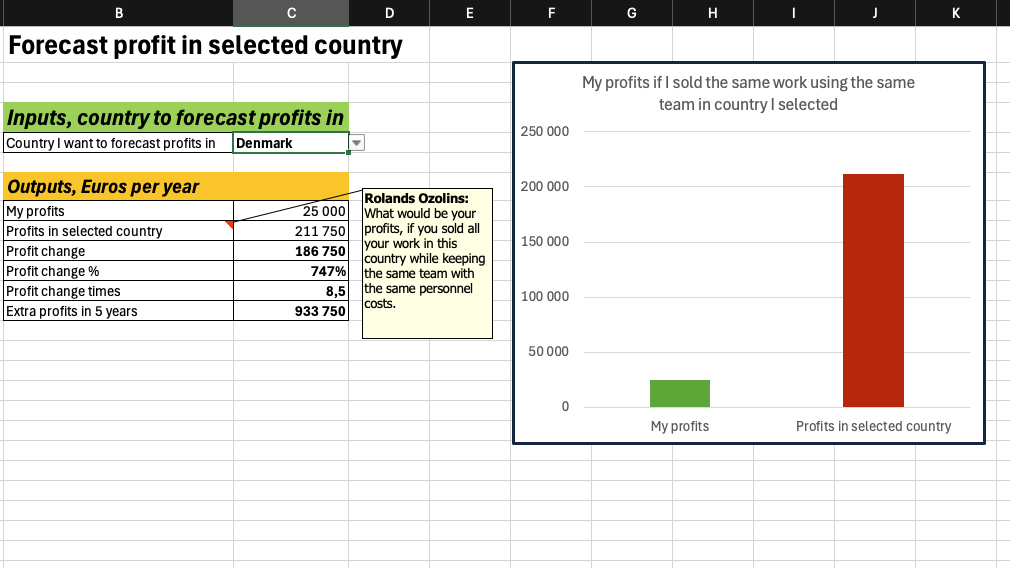Select column K header
The width and height of the screenshot is (1010, 568).
[x=955, y=13]
